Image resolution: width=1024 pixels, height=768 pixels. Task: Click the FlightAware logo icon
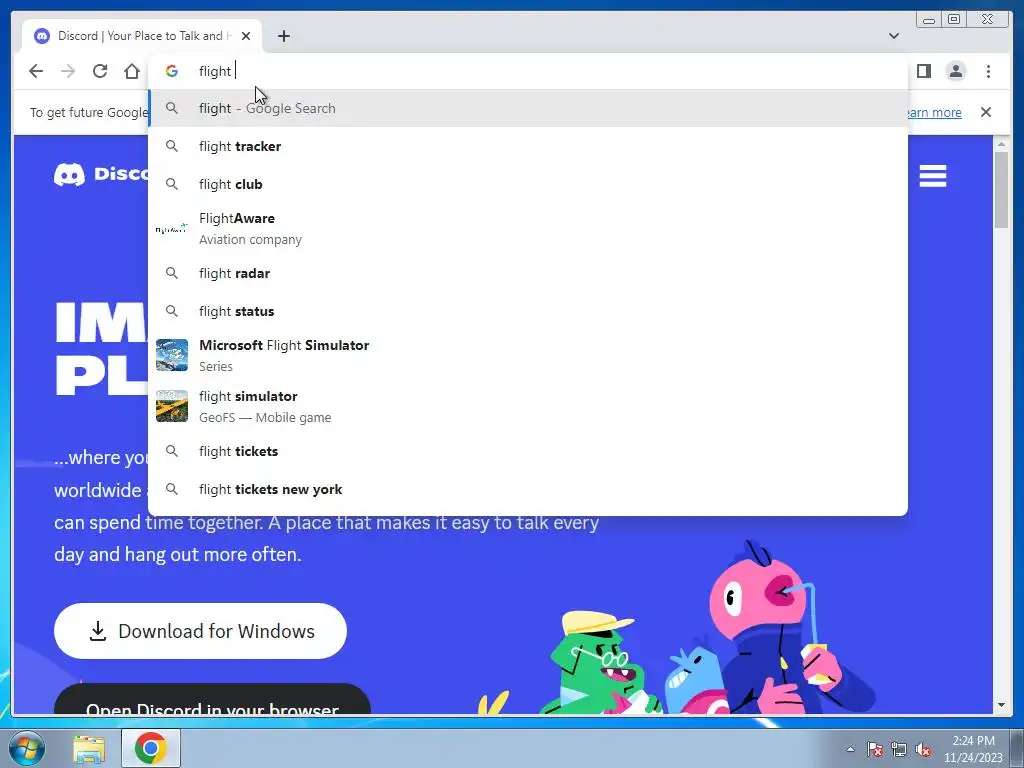click(172, 229)
